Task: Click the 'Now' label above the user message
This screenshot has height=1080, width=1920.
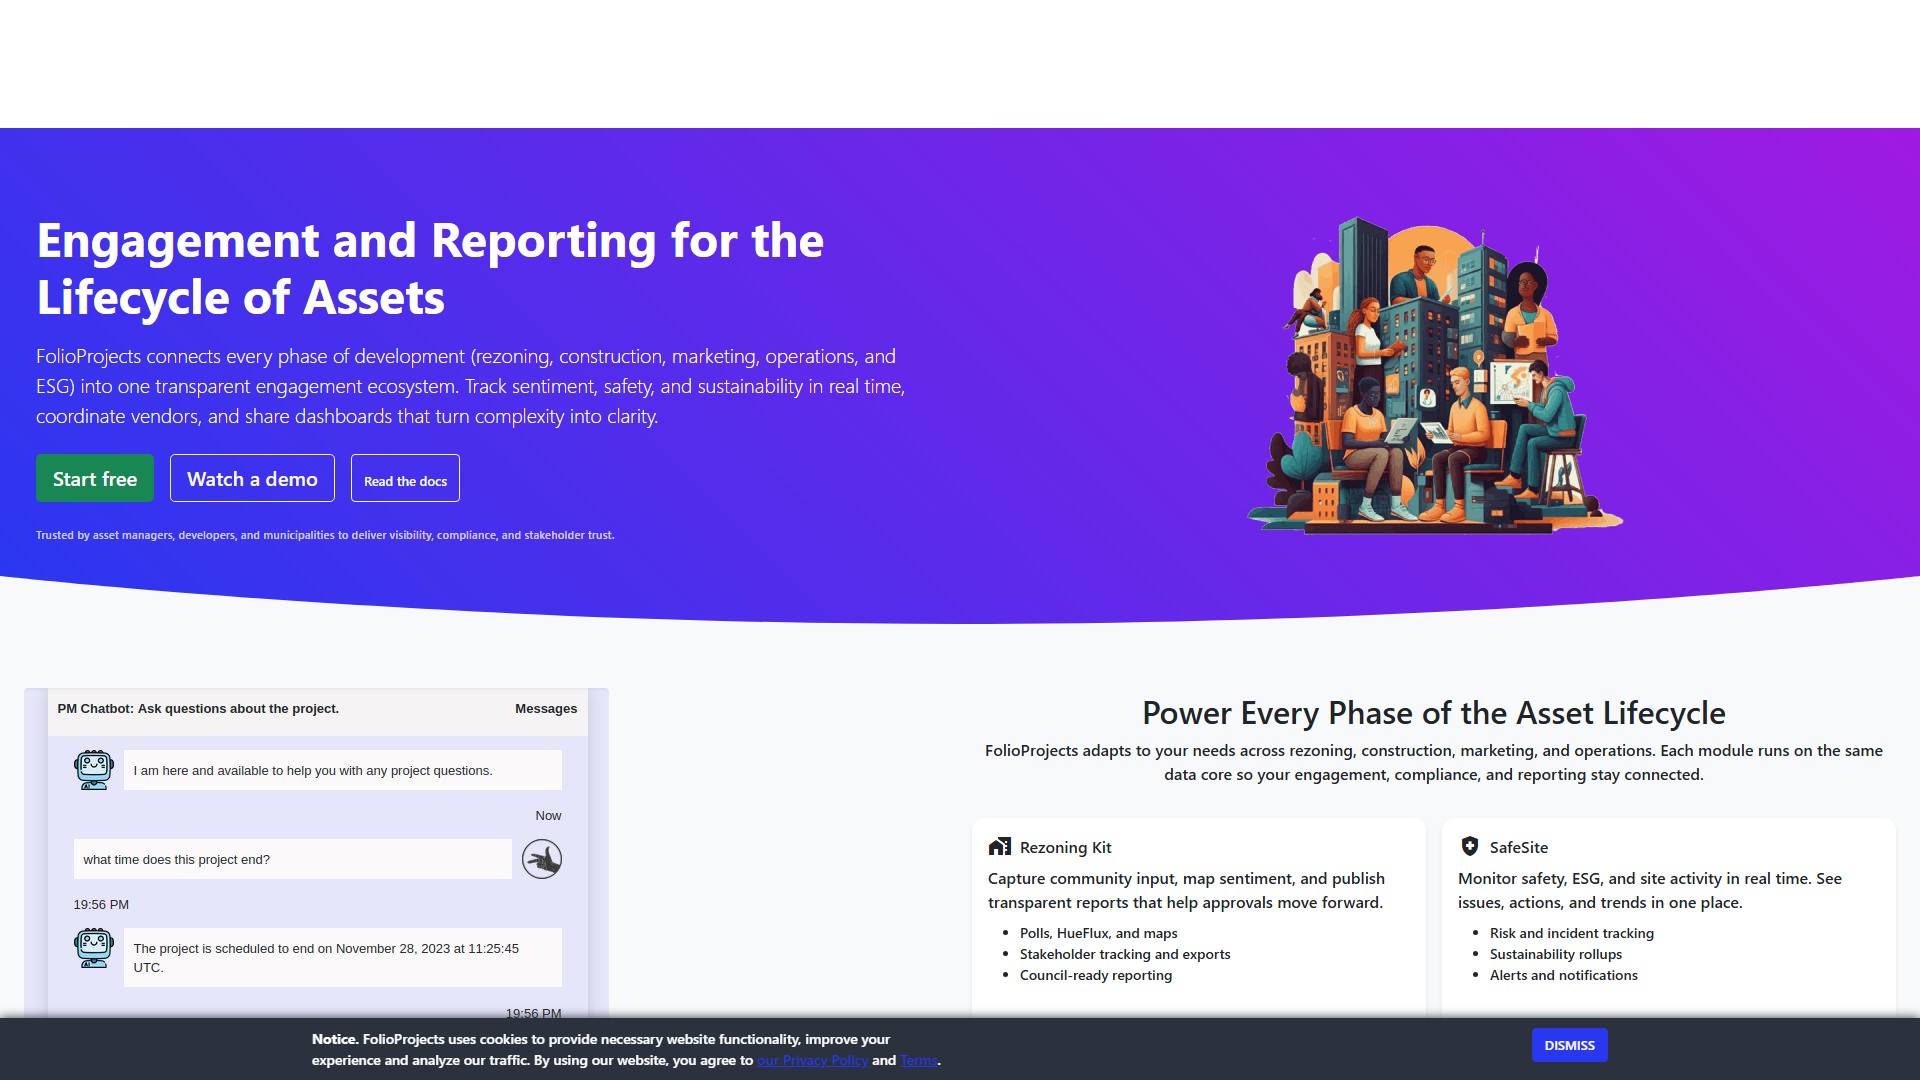Action: pyautogui.click(x=548, y=815)
